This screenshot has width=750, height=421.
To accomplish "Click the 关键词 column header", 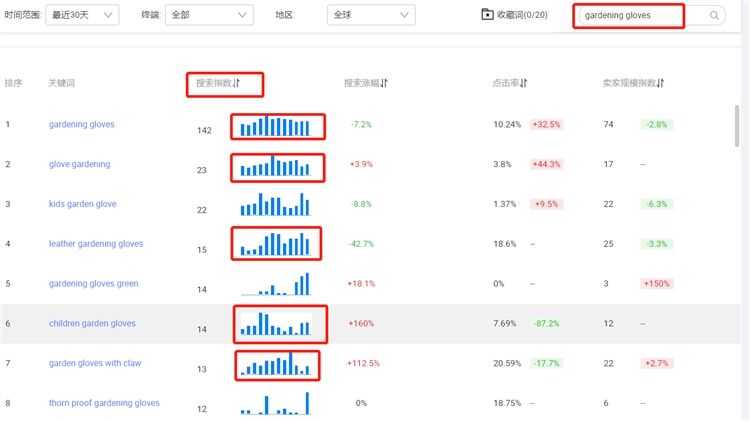I will [x=62, y=83].
